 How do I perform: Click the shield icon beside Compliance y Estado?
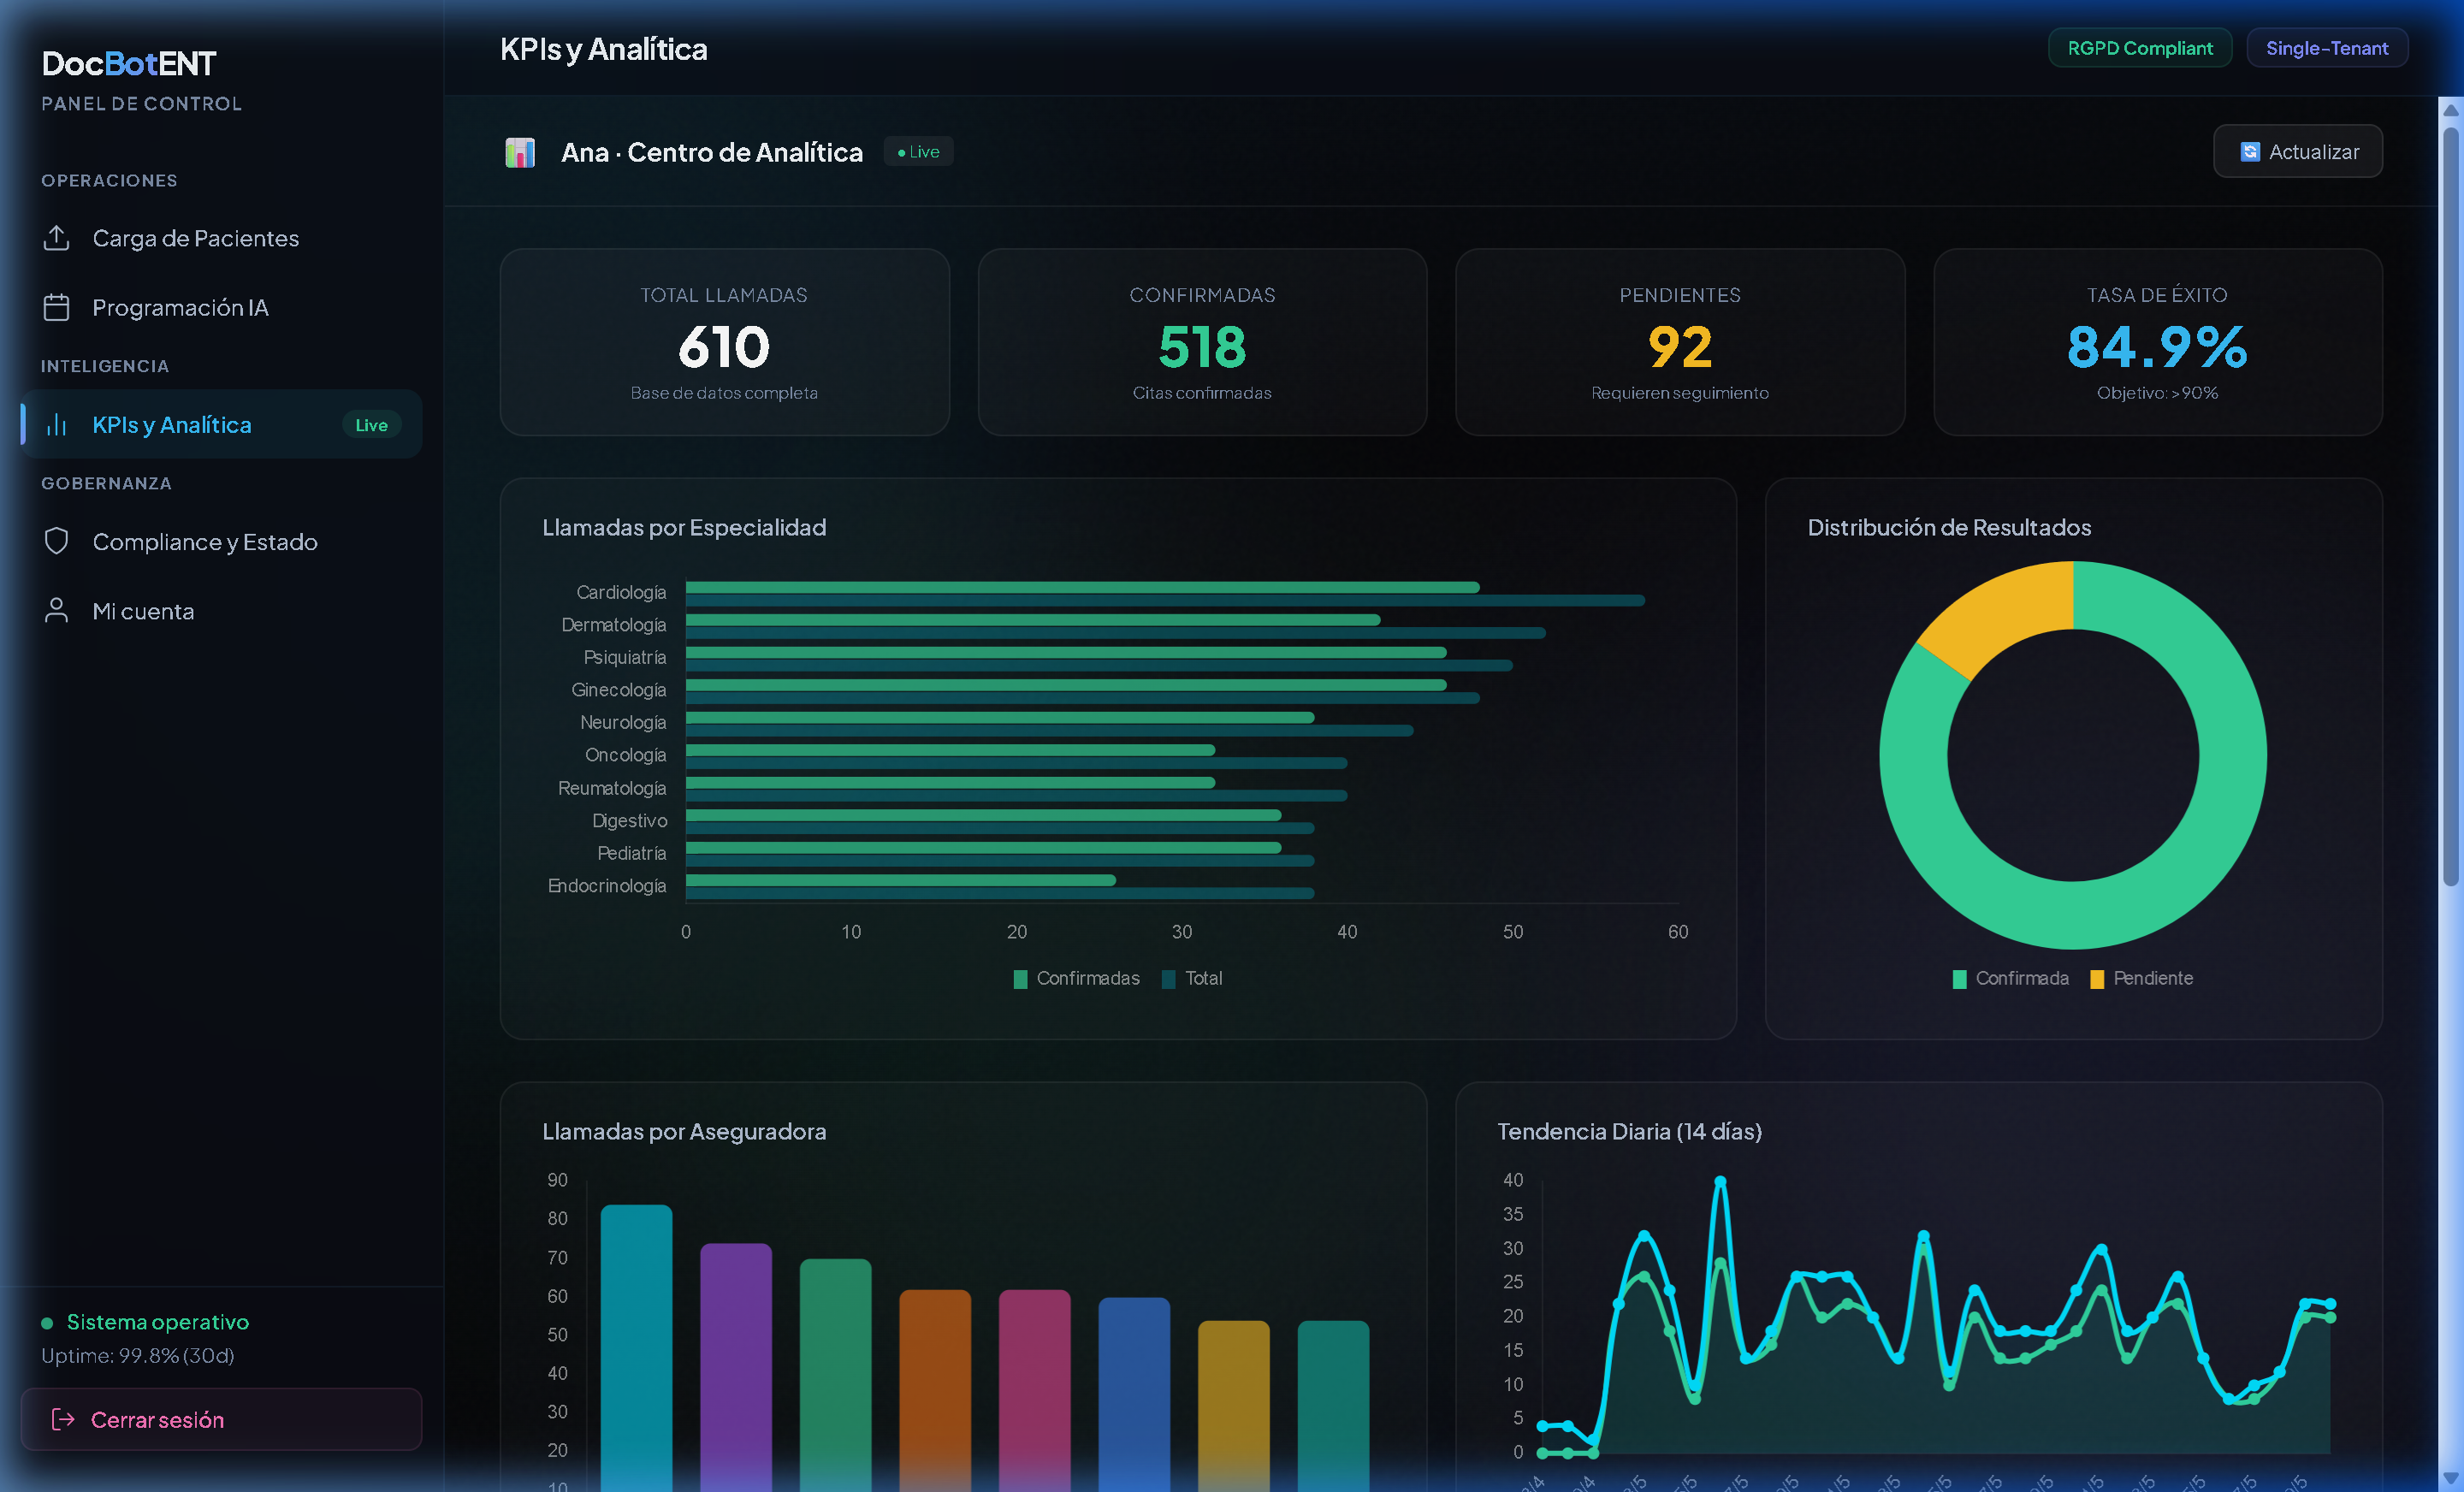pos(56,541)
